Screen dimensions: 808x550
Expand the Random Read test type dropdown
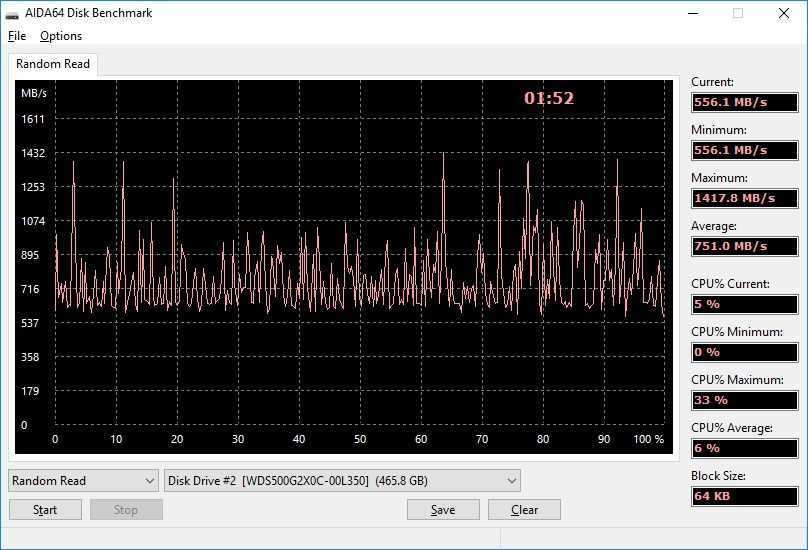pos(83,481)
